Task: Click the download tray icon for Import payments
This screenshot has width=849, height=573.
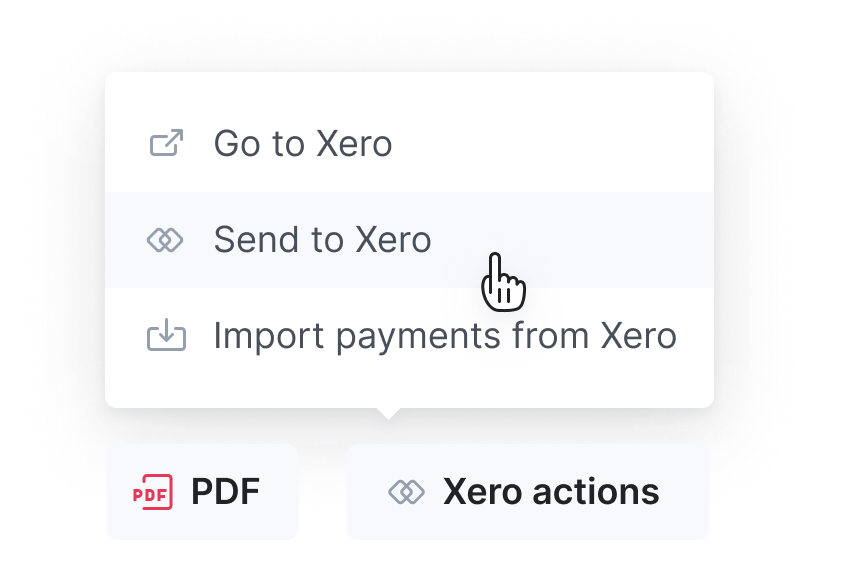Action: 166,335
